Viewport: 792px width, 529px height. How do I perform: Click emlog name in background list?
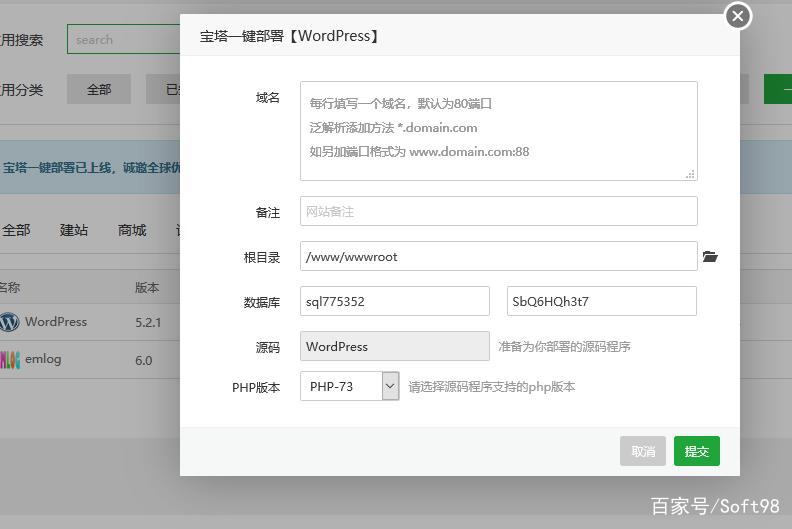pos(43,359)
